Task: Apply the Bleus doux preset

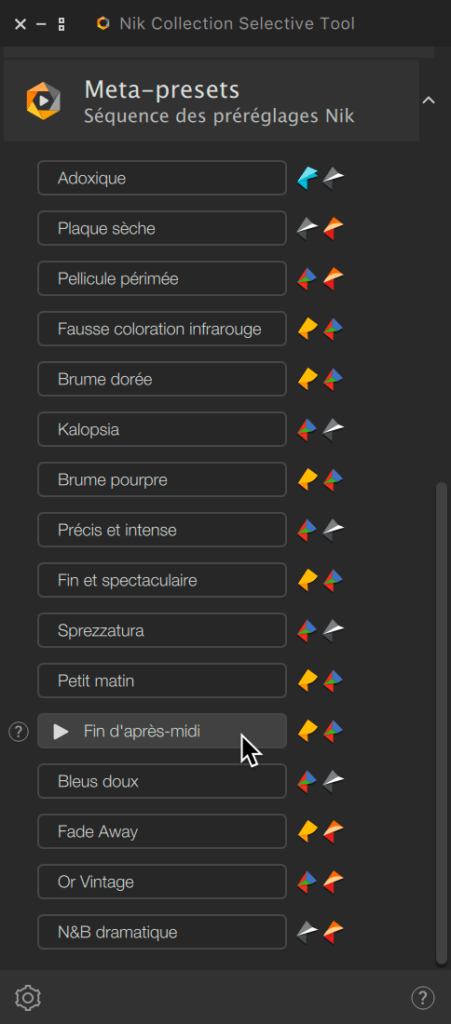Action: pos(162,781)
